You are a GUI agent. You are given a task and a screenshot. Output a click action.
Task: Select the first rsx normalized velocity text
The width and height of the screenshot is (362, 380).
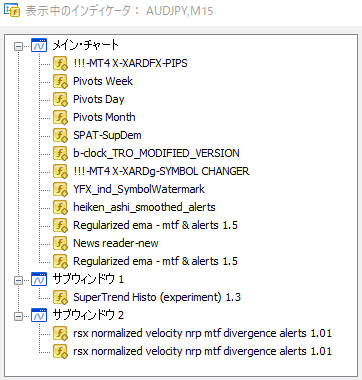pos(202,333)
